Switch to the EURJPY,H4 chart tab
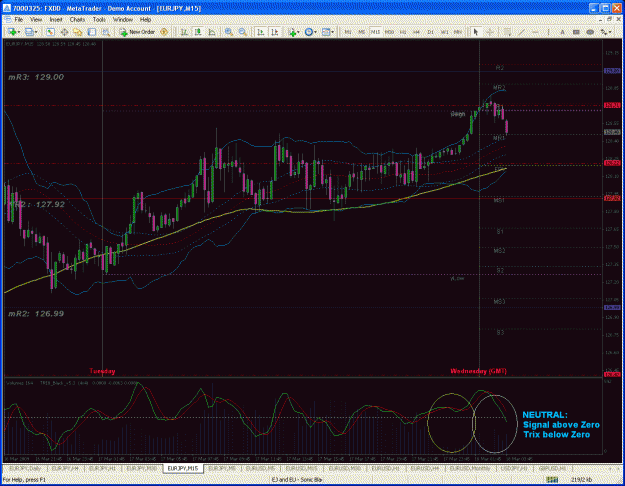Image resolution: width=625 pixels, height=486 pixels. (65, 468)
